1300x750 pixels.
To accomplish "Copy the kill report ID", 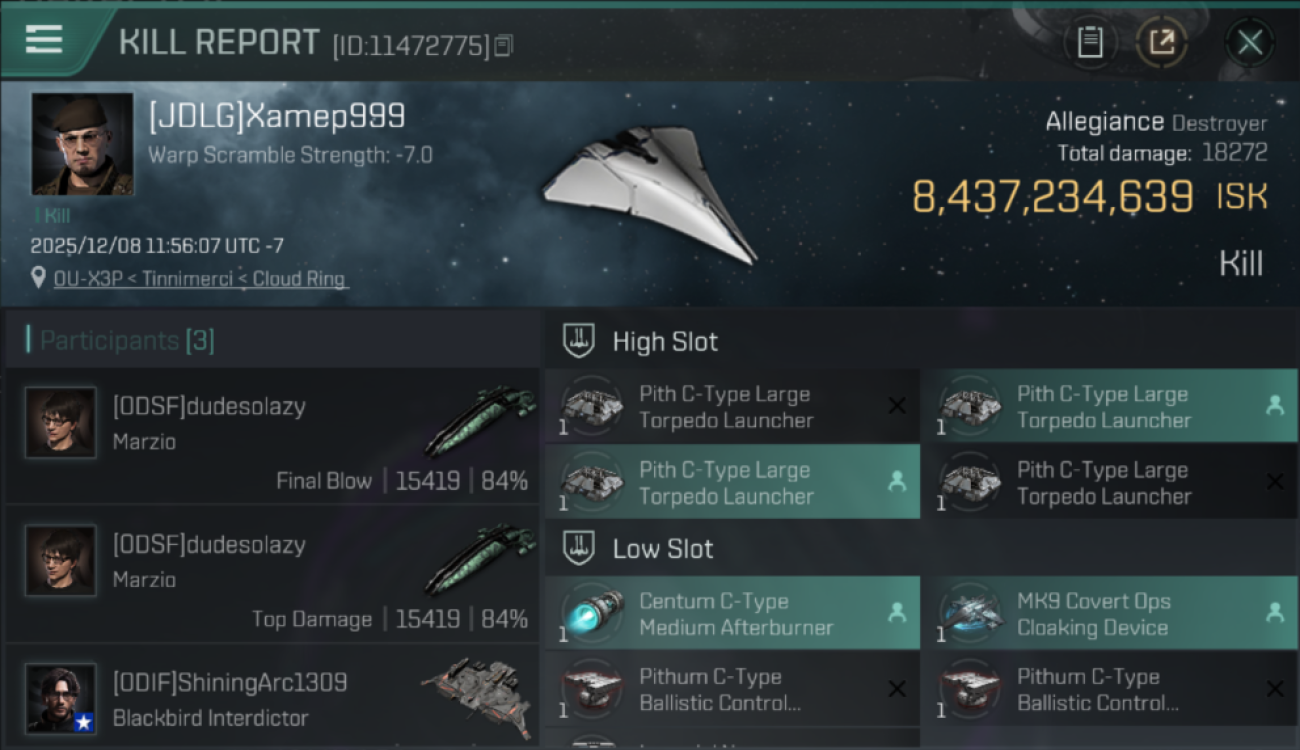I will (x=503, y=46).
